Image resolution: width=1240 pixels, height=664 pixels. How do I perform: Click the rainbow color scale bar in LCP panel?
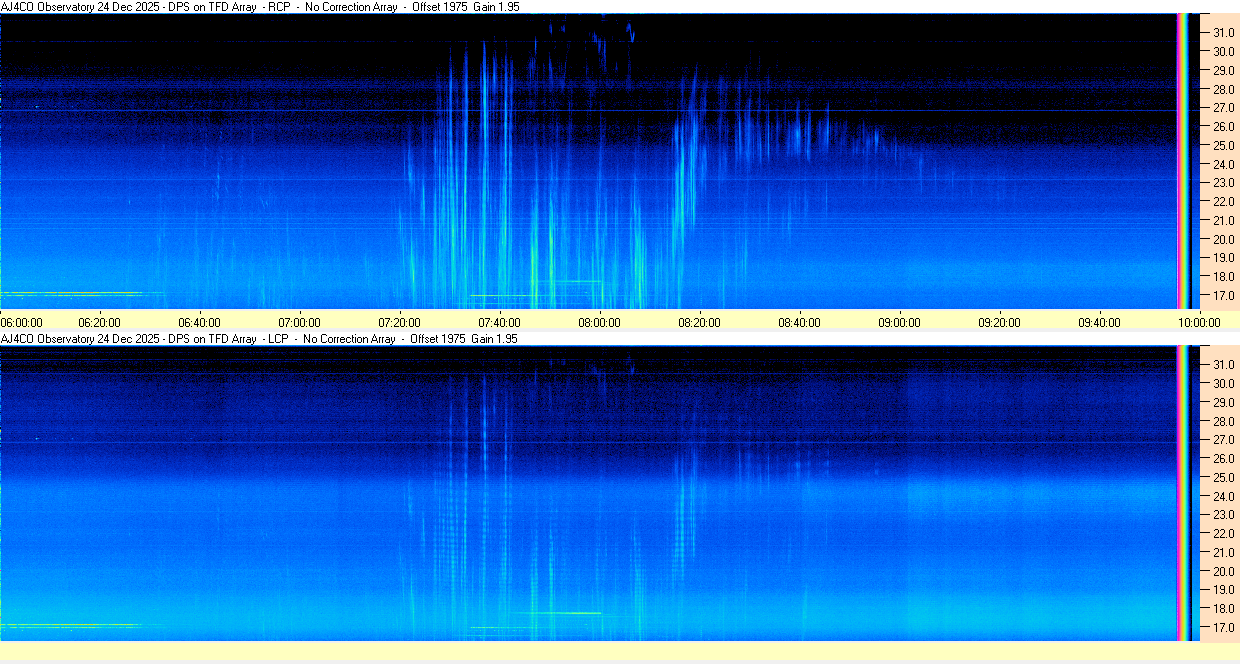coord(1183,493)
